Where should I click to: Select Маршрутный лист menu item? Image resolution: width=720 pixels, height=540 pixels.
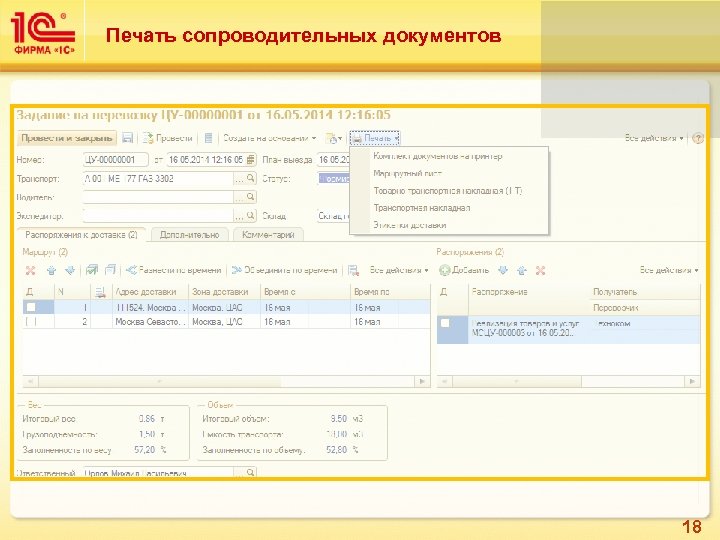click(x=408, y=174)
